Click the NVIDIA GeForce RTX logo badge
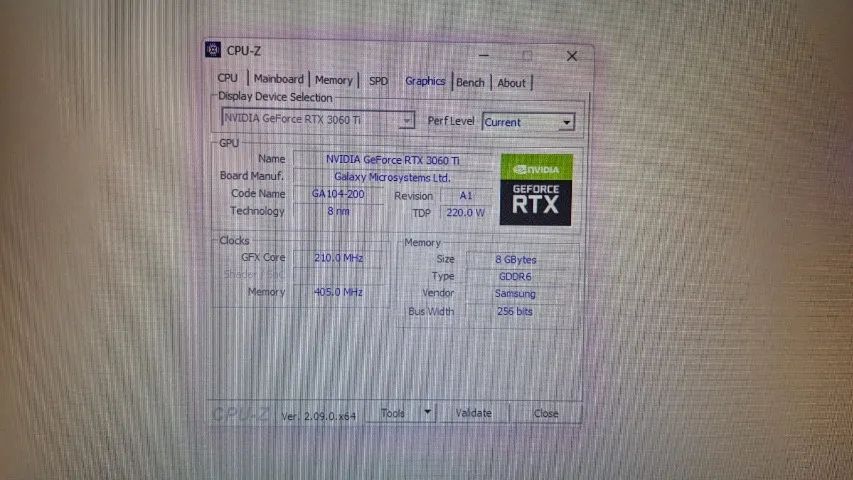Image resolution: width=853 pixels, height=480 pixels. [536, 189]
